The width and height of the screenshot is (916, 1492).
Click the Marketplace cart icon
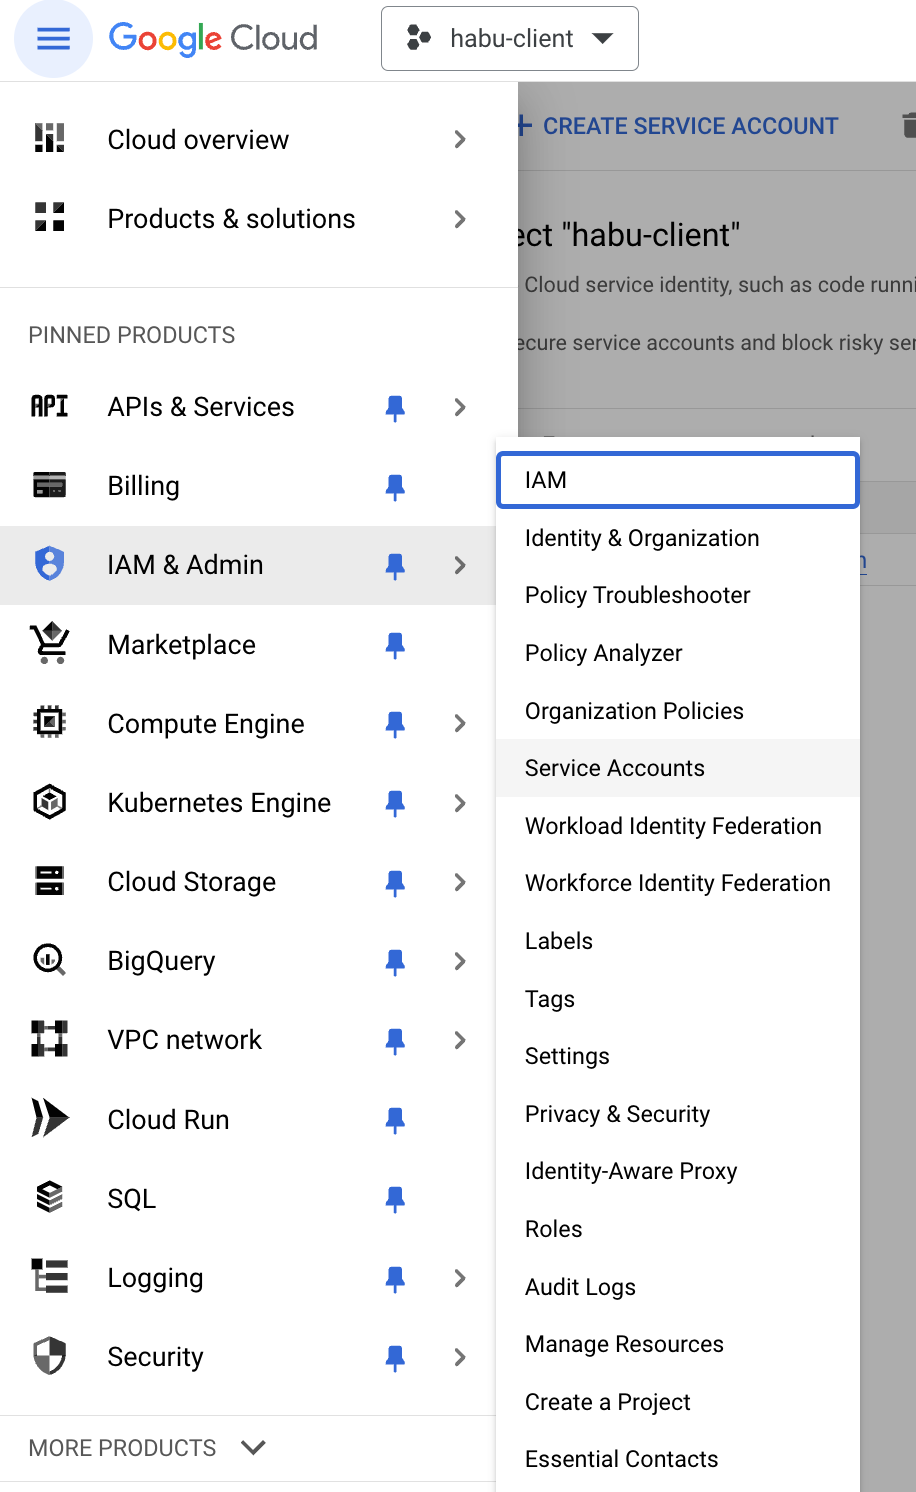[49, 644]
